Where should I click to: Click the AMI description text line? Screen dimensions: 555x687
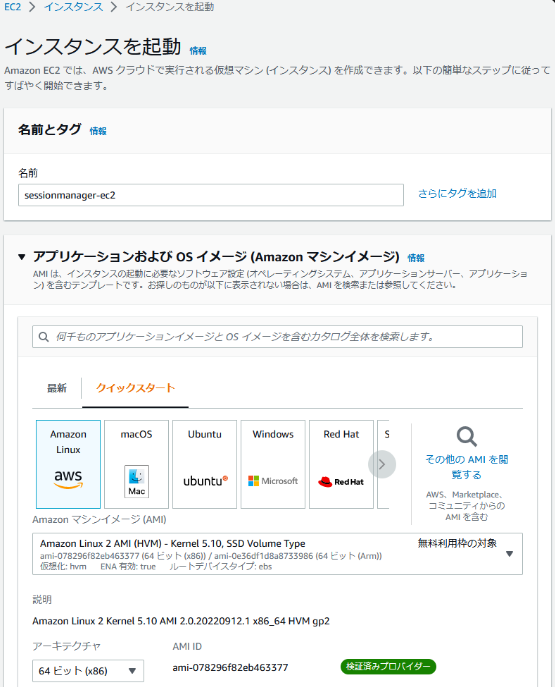click(x=181, y=621)
